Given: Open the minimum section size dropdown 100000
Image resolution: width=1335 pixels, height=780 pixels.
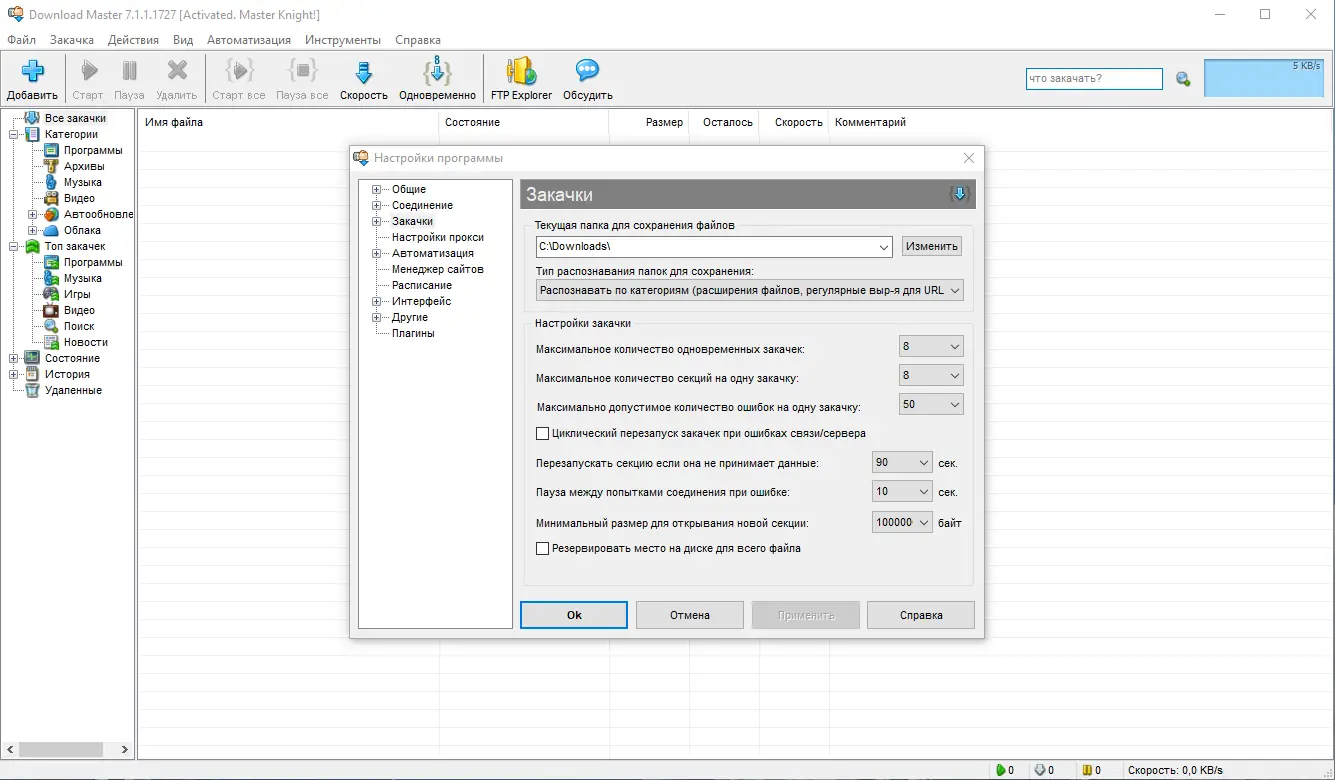Looking at the screenshot, I should (902, 522).
